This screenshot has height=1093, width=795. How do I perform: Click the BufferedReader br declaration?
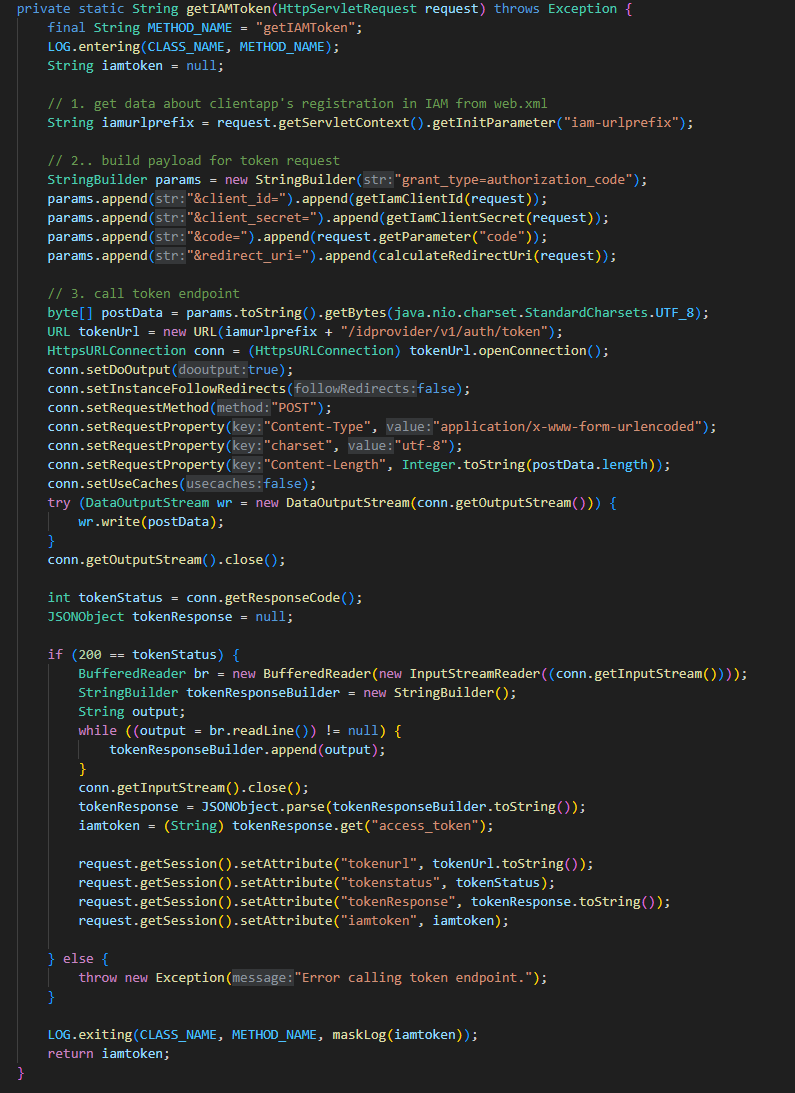[x=144, y=673]
